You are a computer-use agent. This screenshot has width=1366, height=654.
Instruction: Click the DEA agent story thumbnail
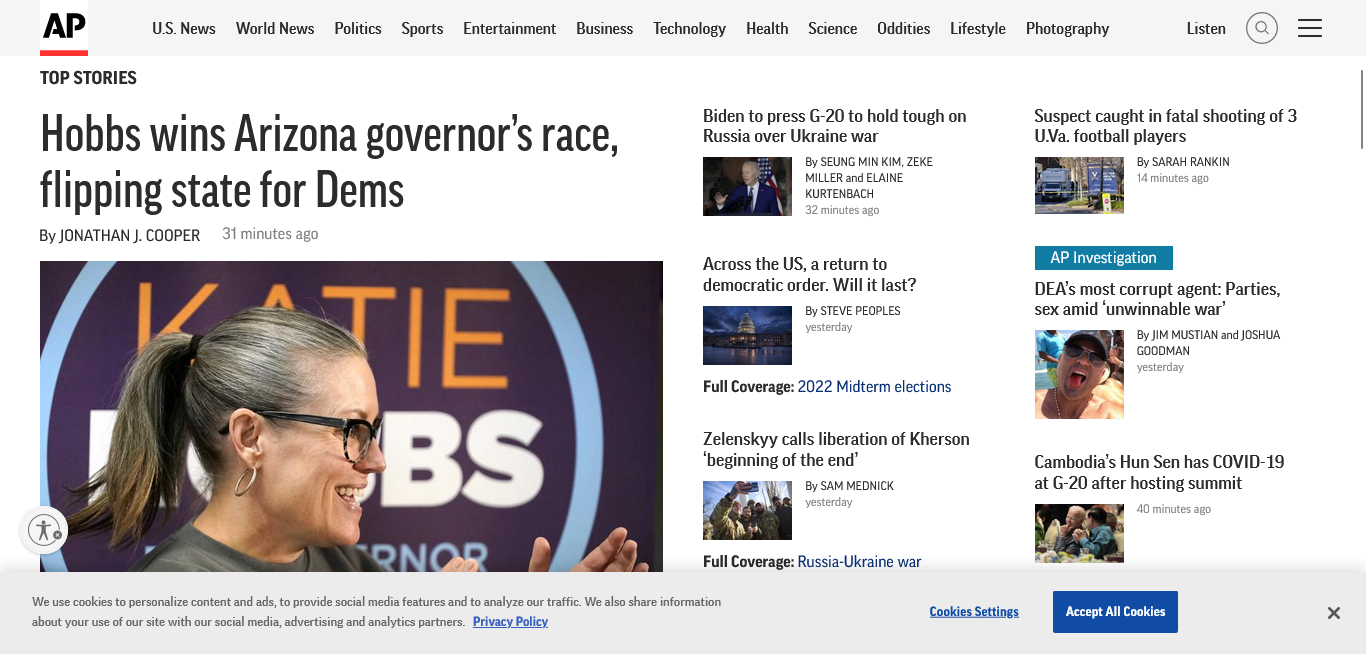pos(1079,374)
